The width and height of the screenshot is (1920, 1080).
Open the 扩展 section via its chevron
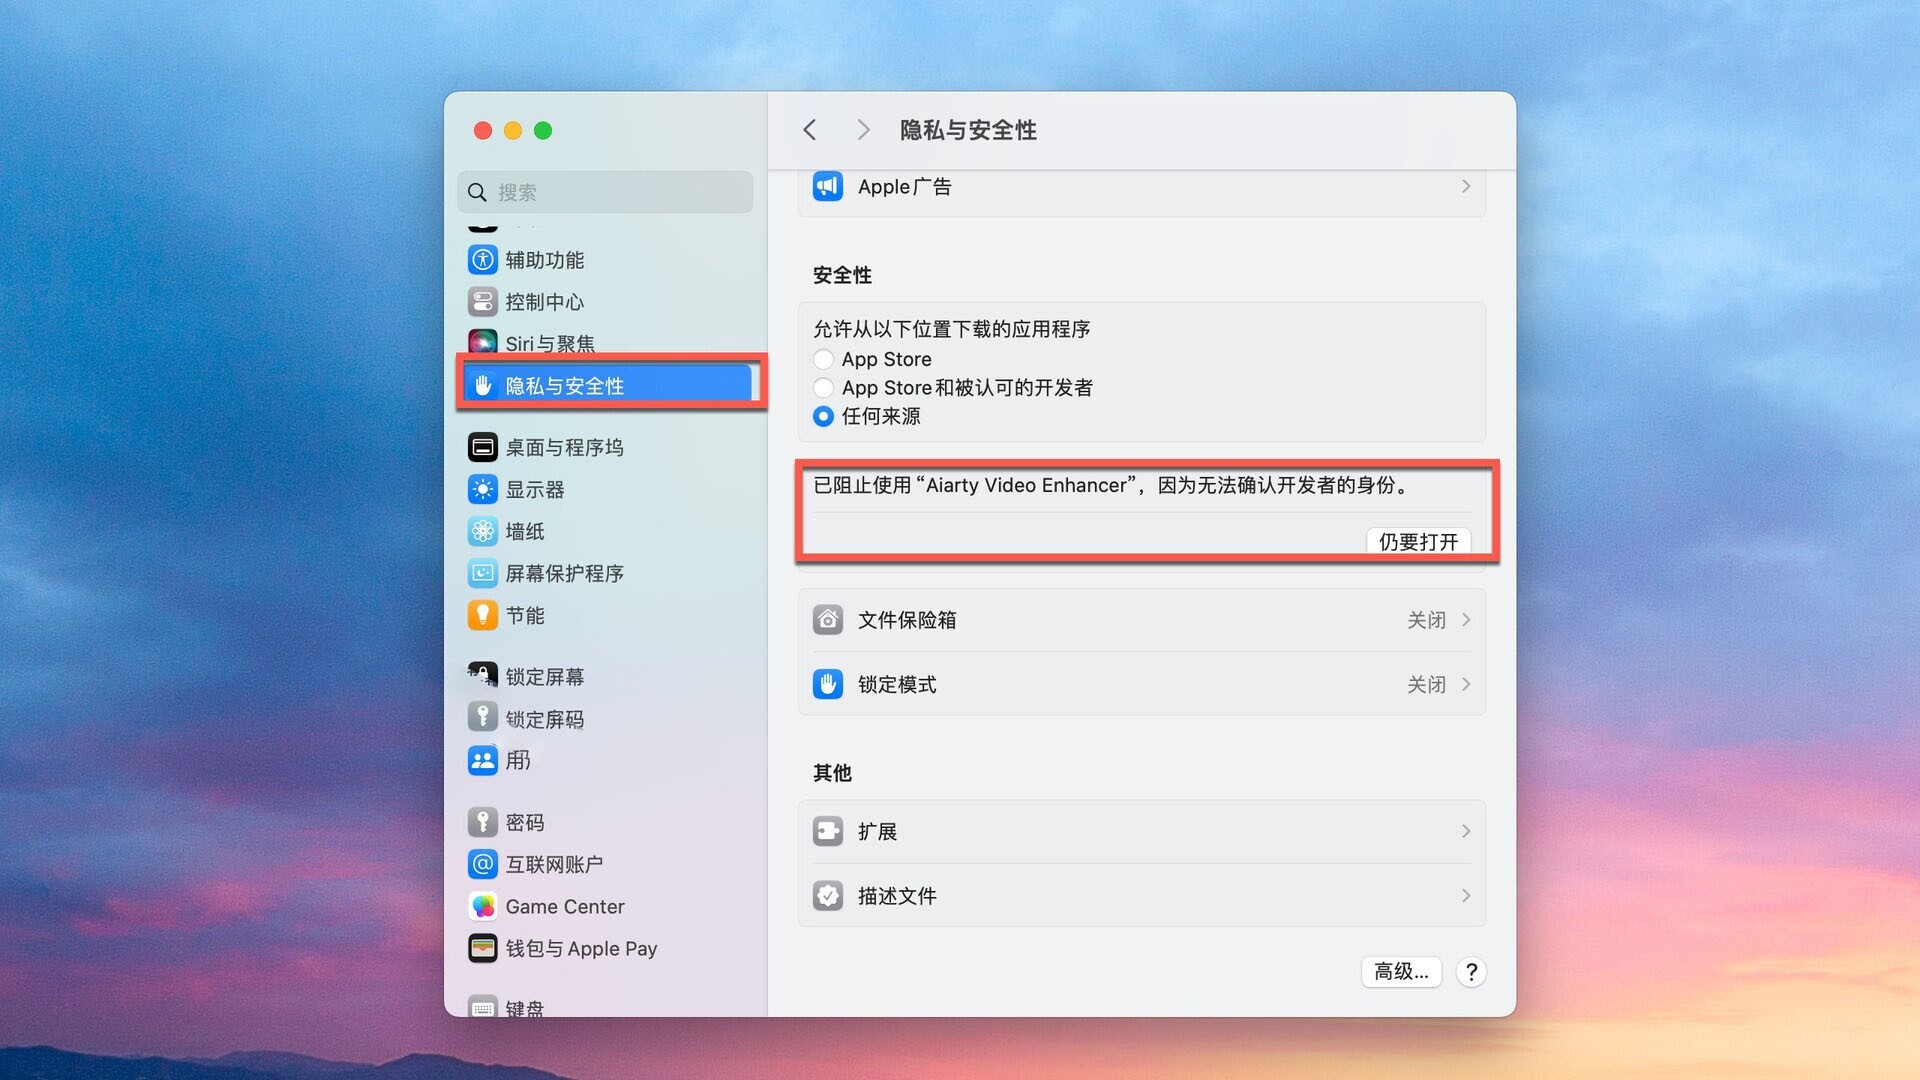click(x=1466, y=831)
